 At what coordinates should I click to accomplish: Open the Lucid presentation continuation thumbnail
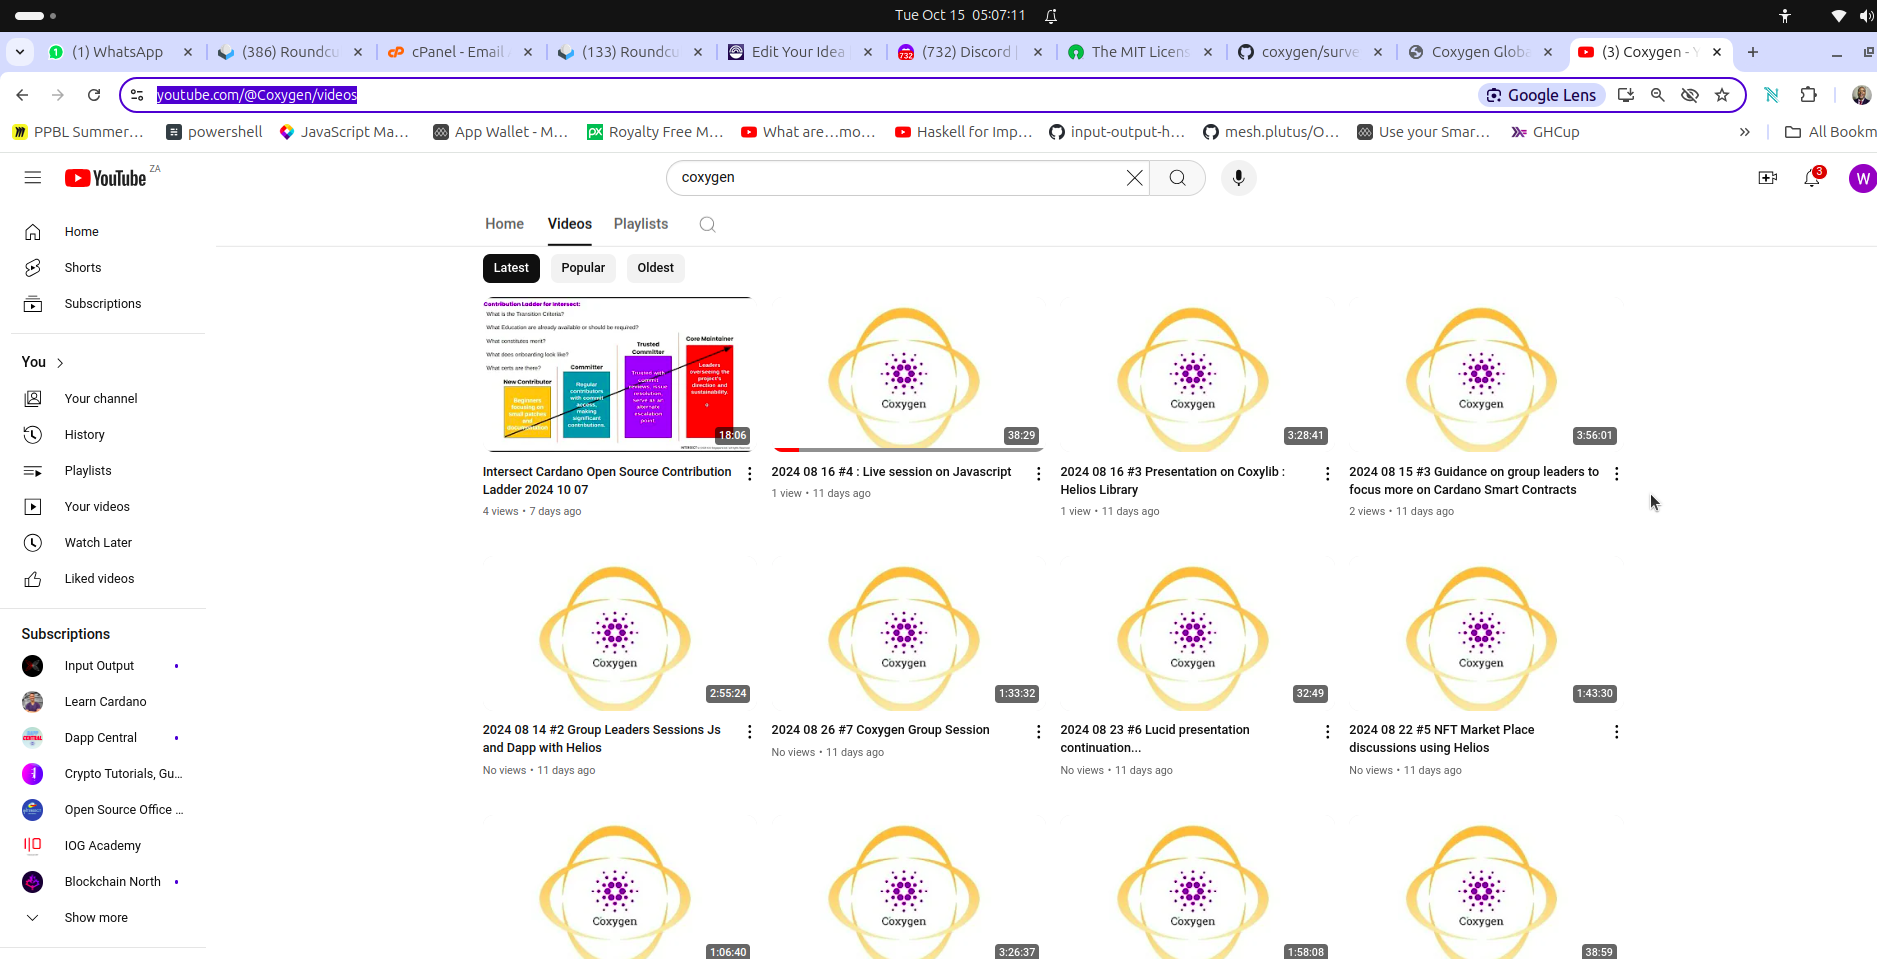[1194, 633]
